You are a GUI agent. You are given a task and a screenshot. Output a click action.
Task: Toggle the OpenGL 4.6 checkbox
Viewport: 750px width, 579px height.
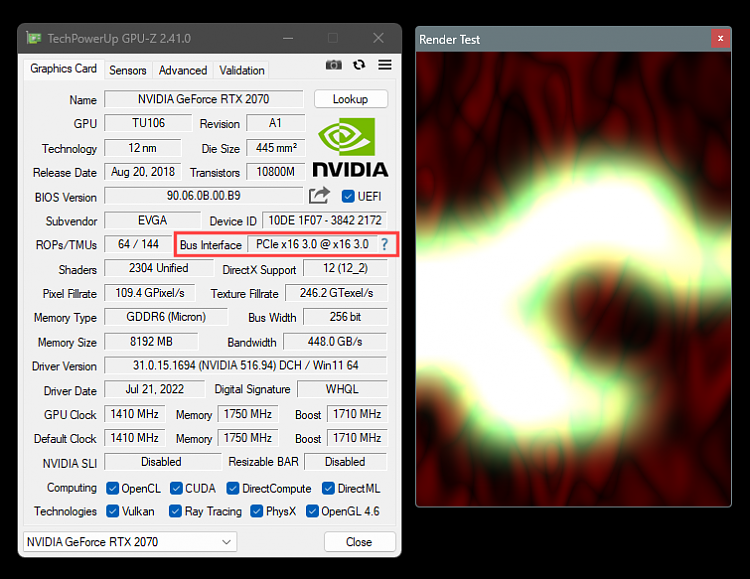click(312, 511)
